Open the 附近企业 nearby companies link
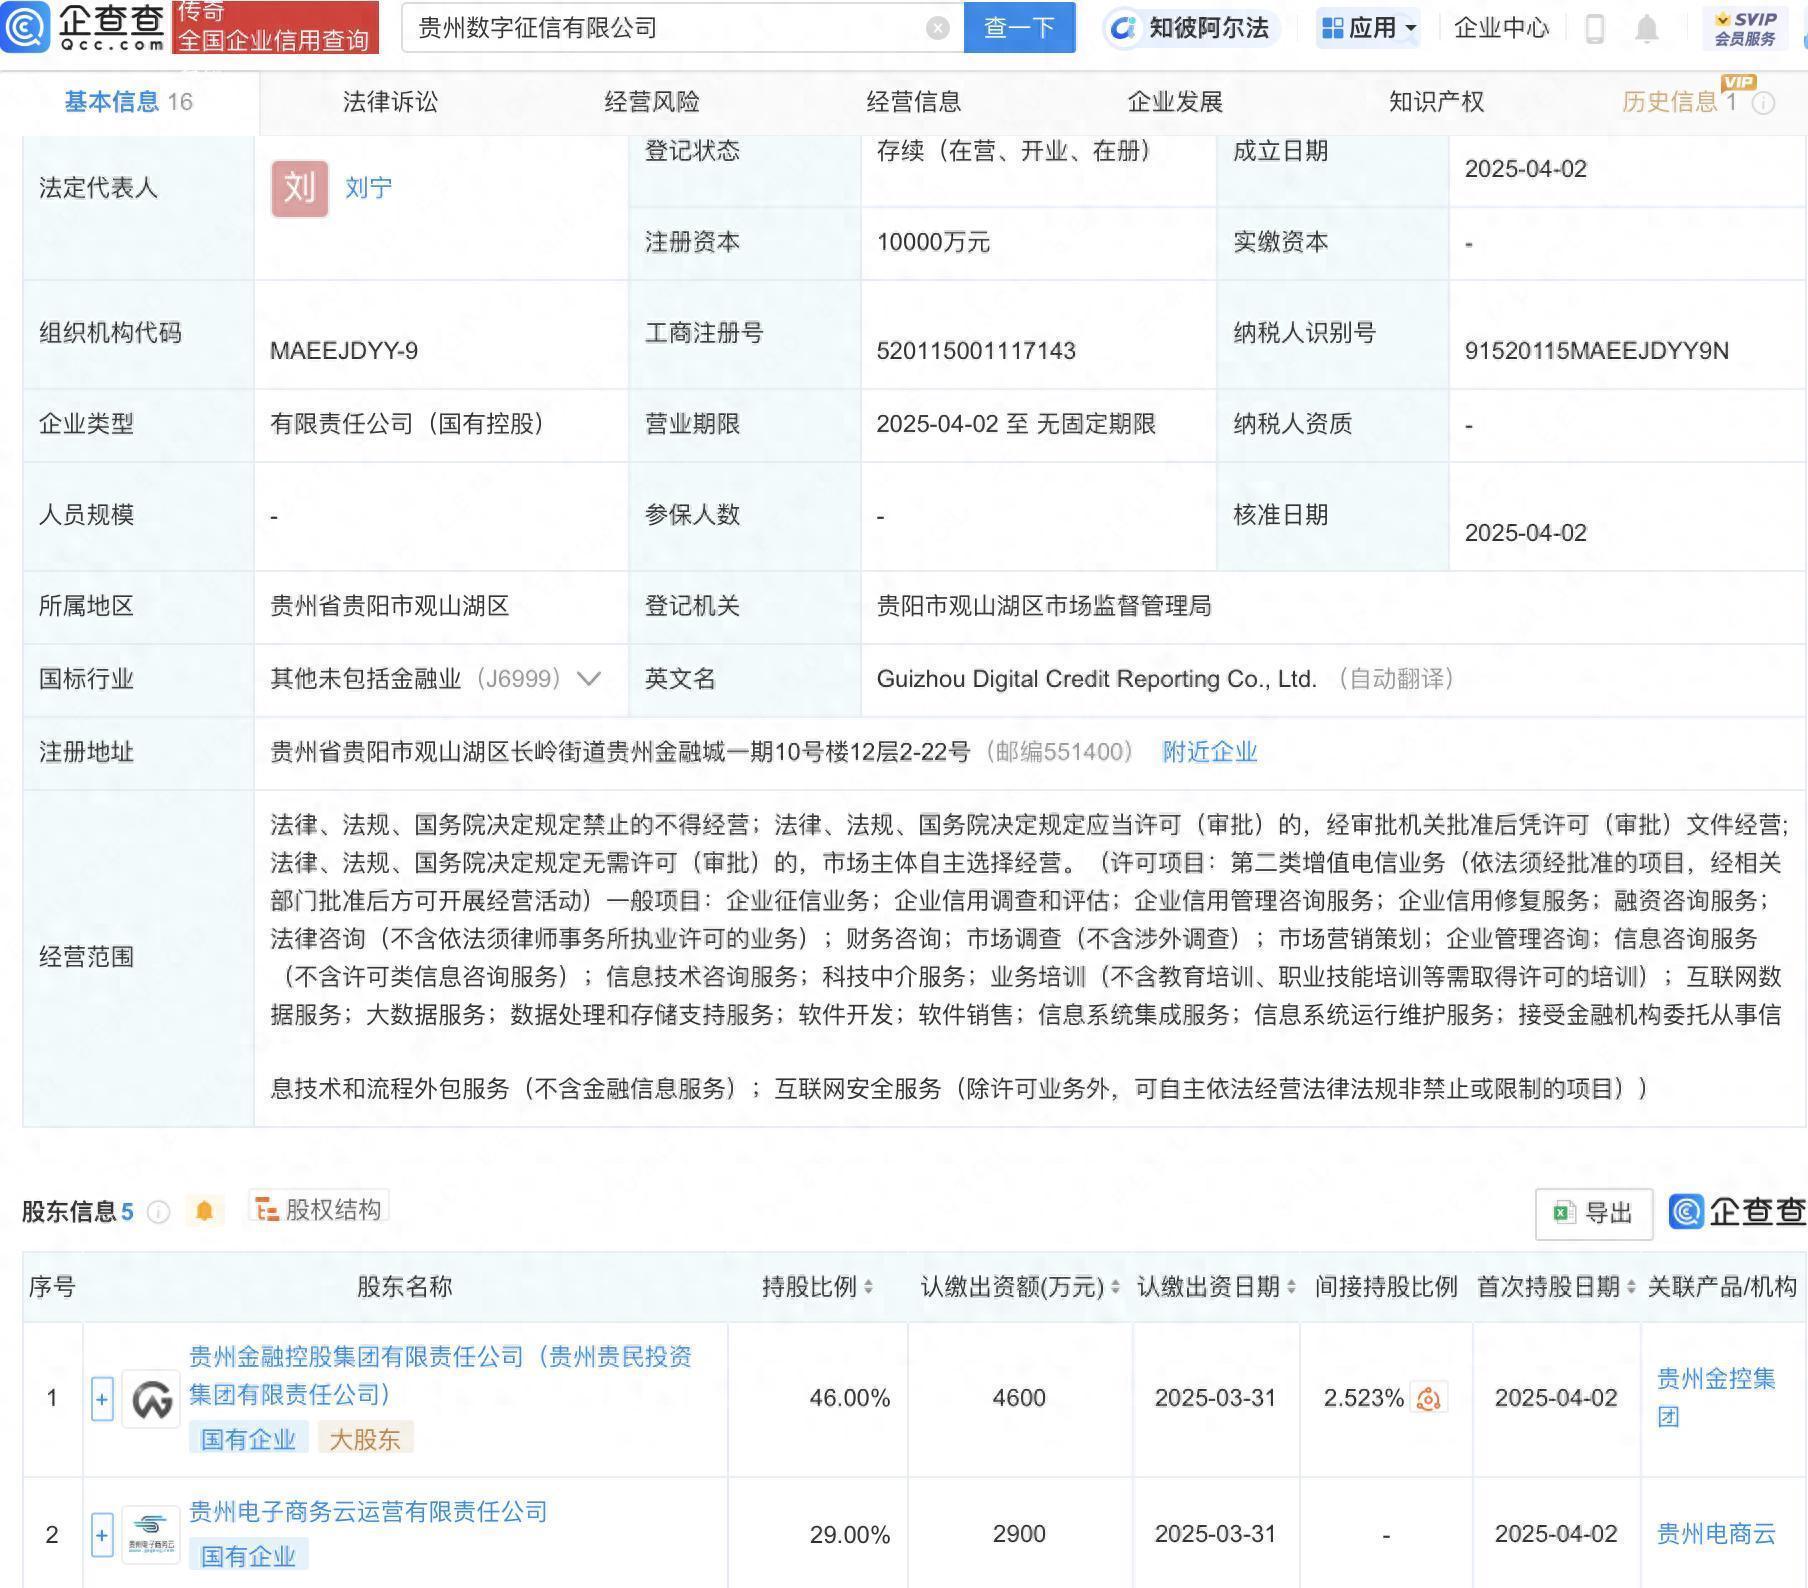The image size is (1808, 1588). 1210,752
